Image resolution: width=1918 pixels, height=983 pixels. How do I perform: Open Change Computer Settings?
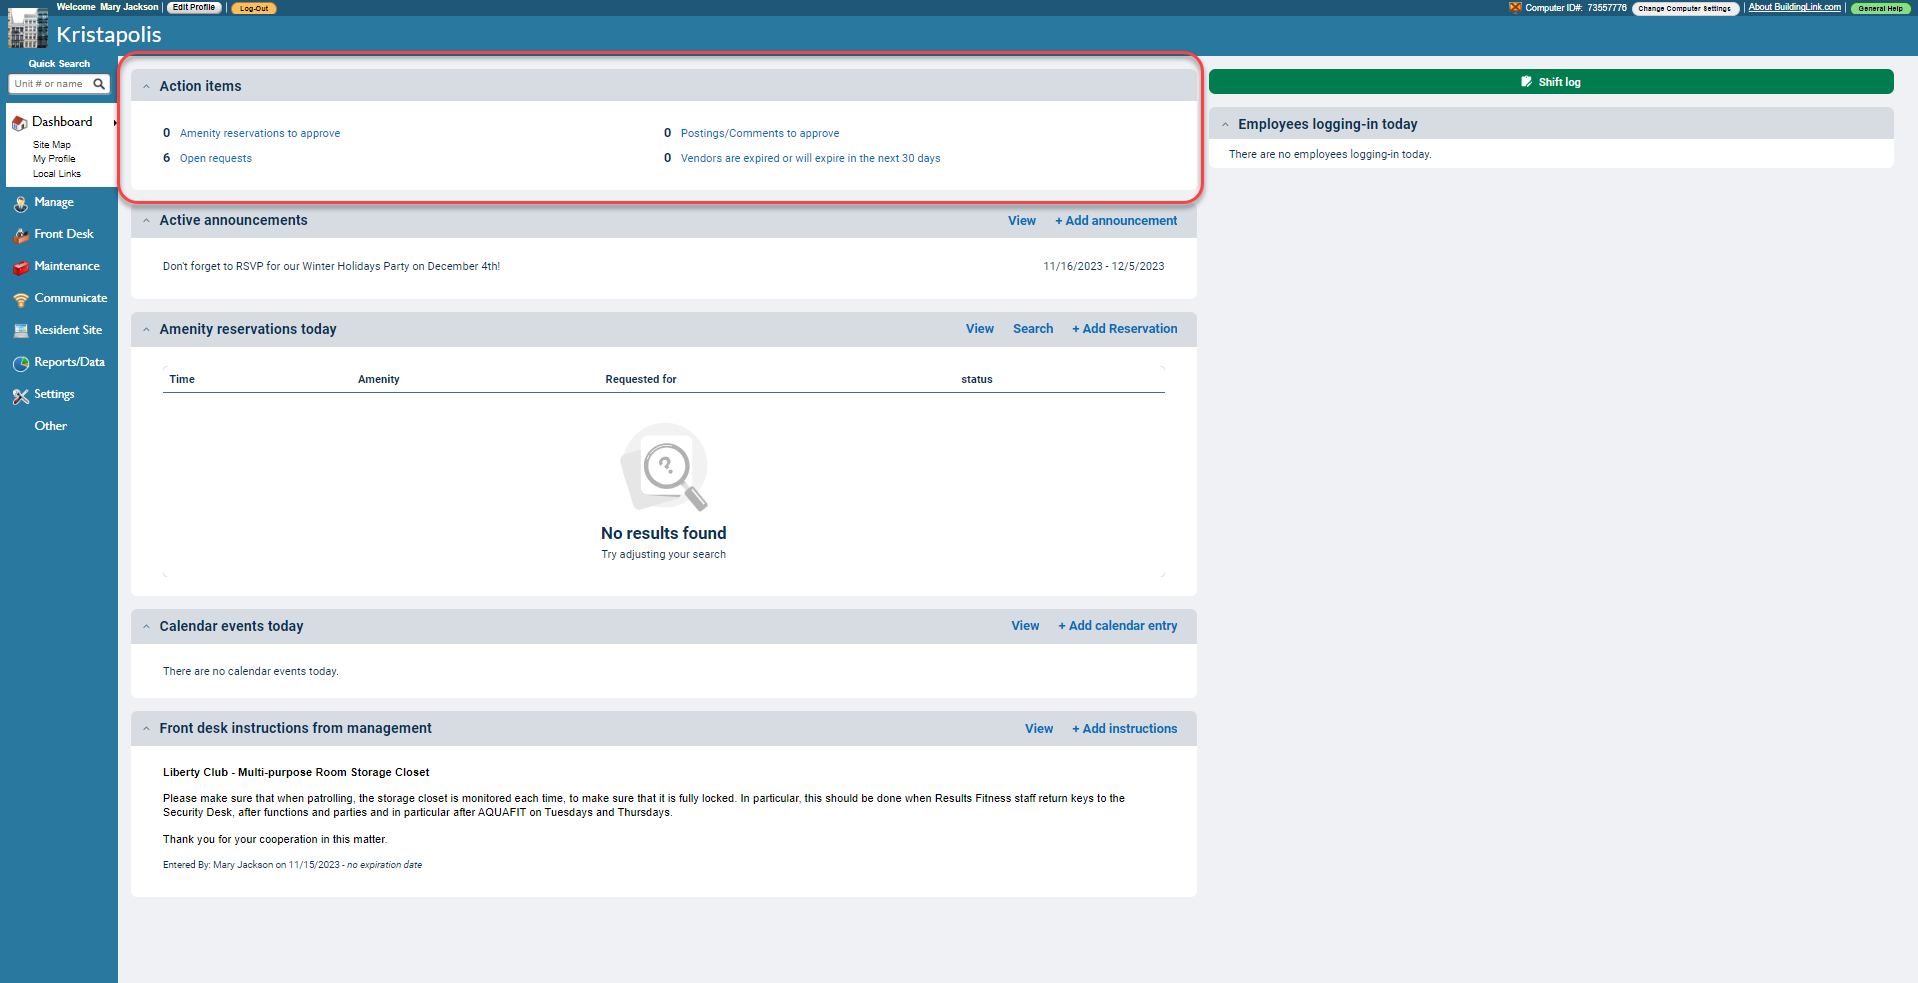1685,8
